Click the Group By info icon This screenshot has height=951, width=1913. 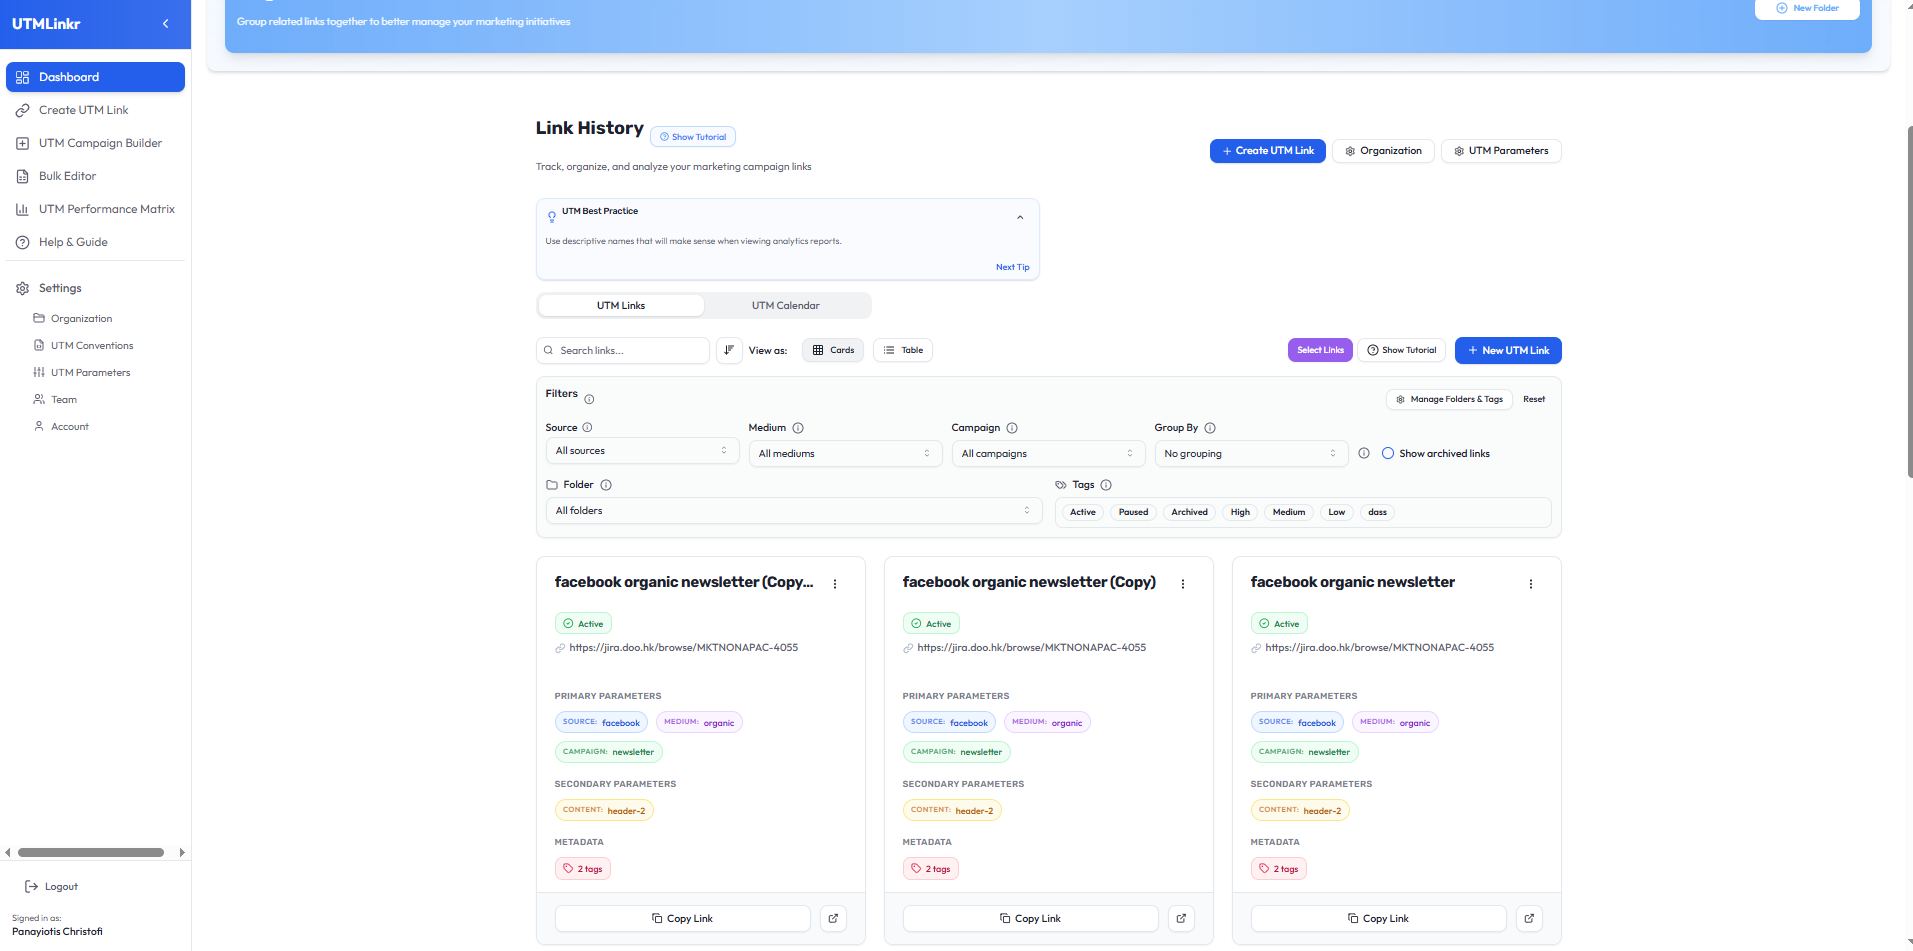click(x=1210, y=428)
